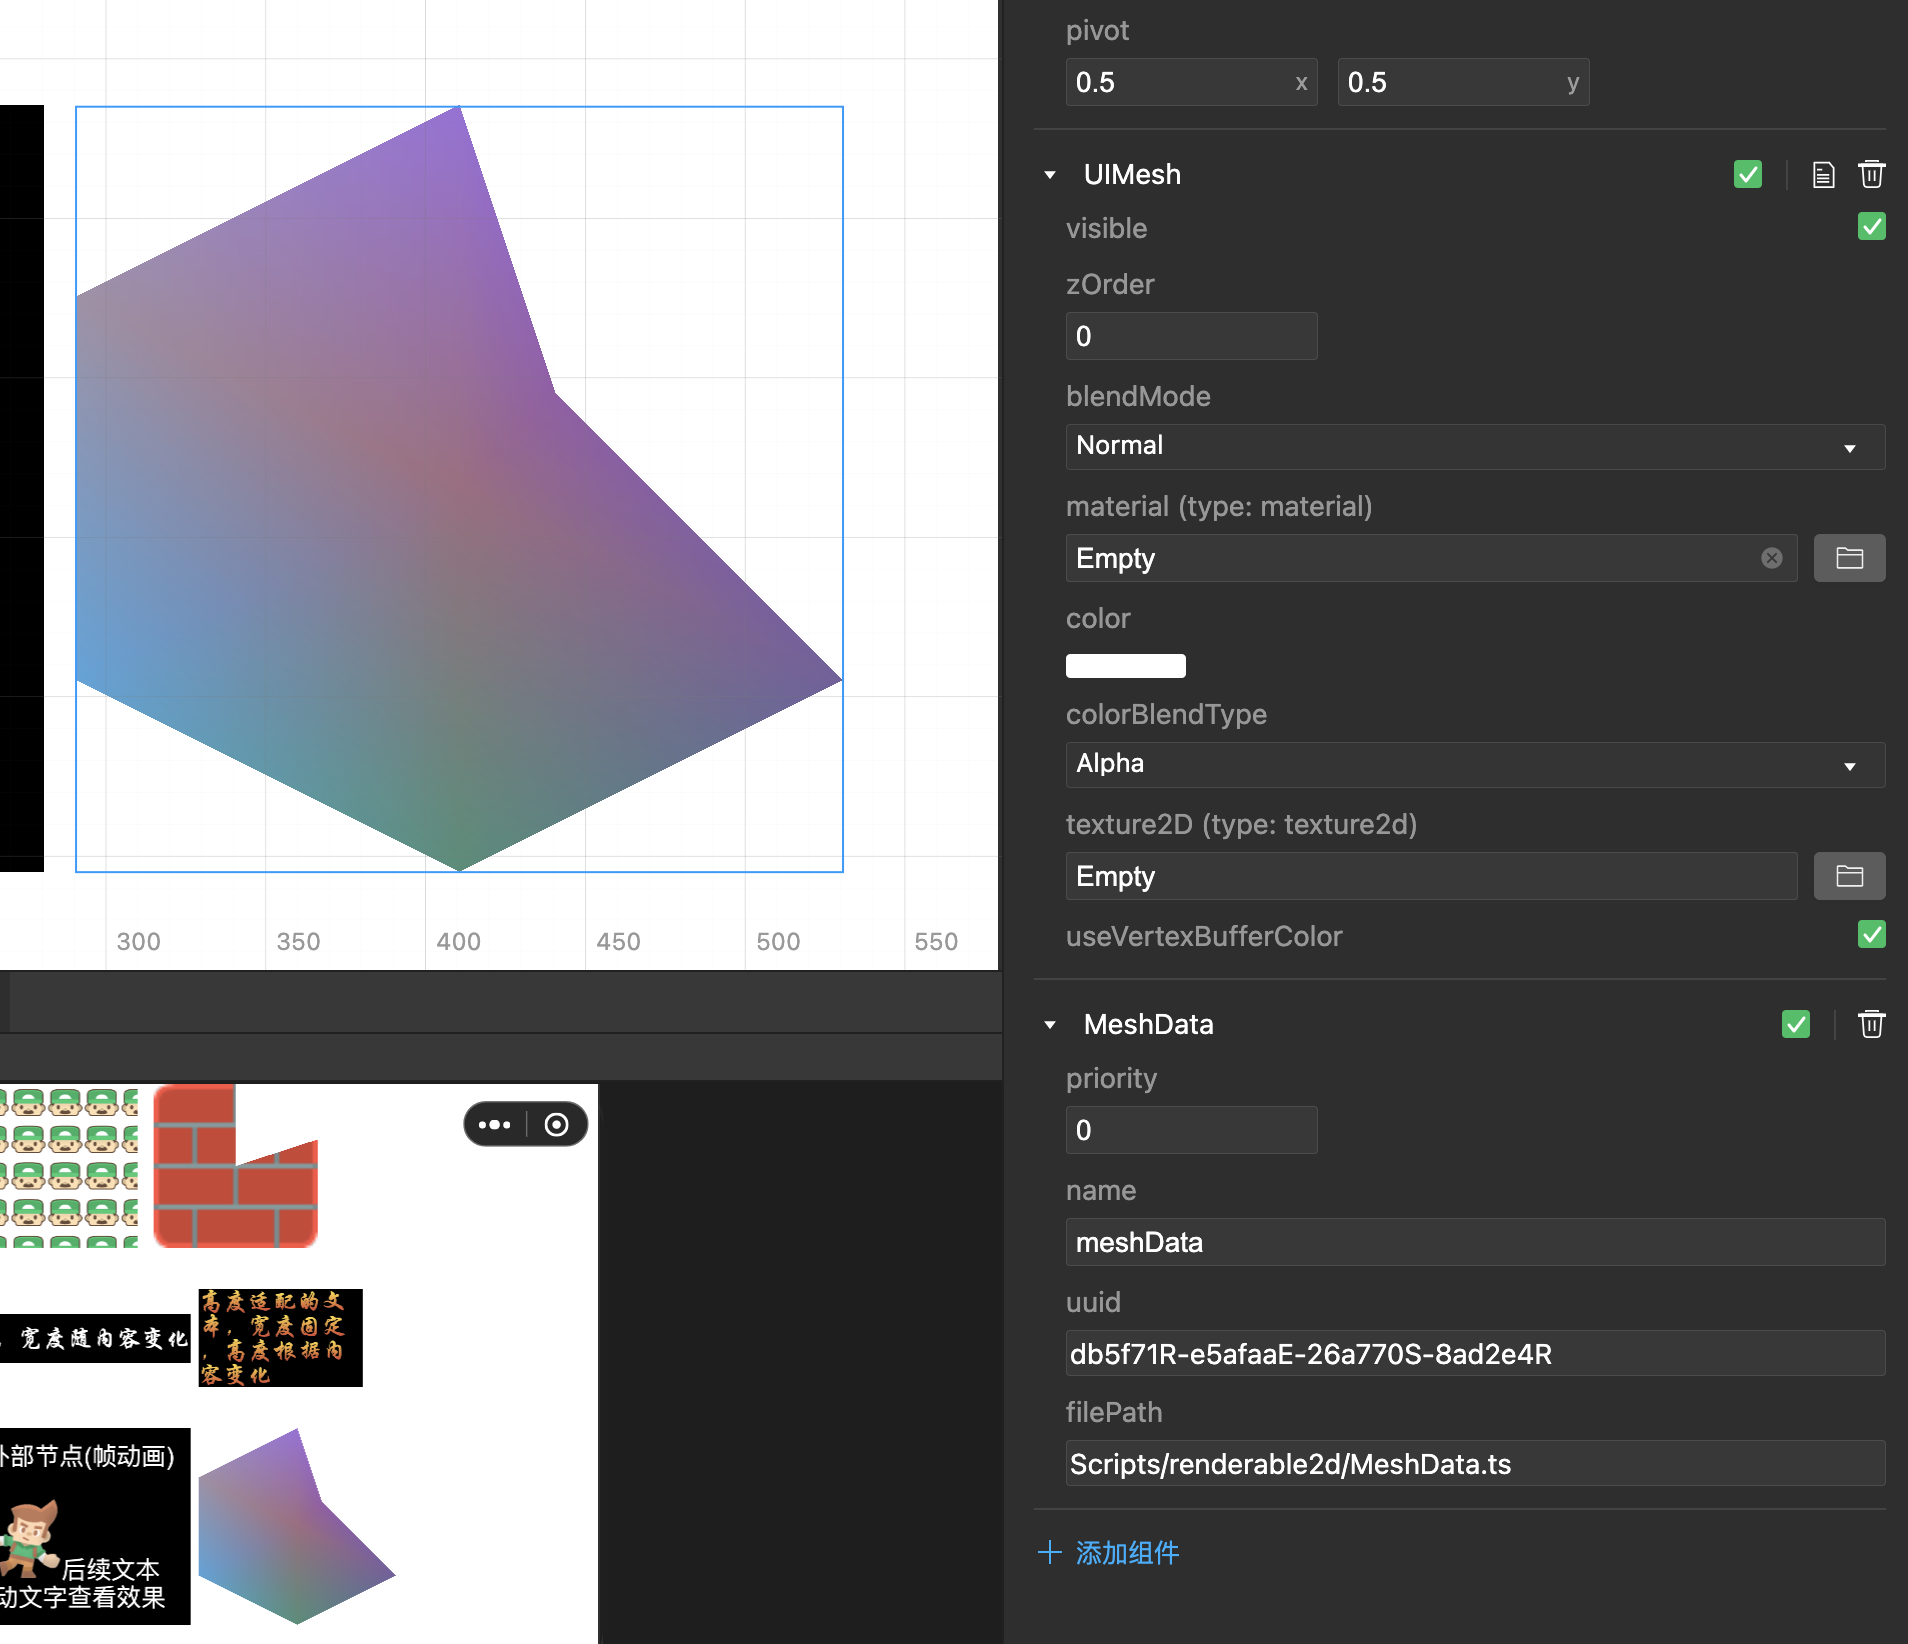Open the colorBlendType Alpha dropdown

tap(1474, 764)
